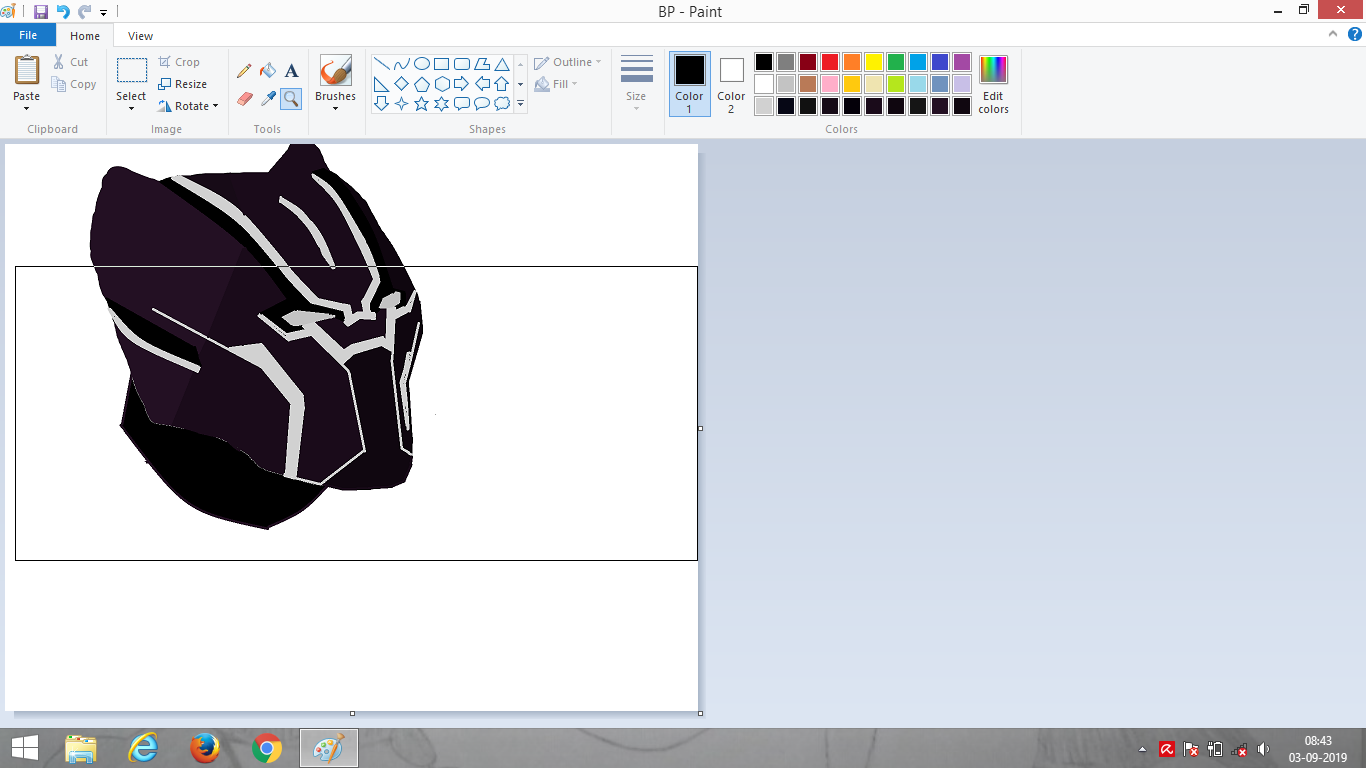Select the Color picker eyedropper tool

click(268, 98)
